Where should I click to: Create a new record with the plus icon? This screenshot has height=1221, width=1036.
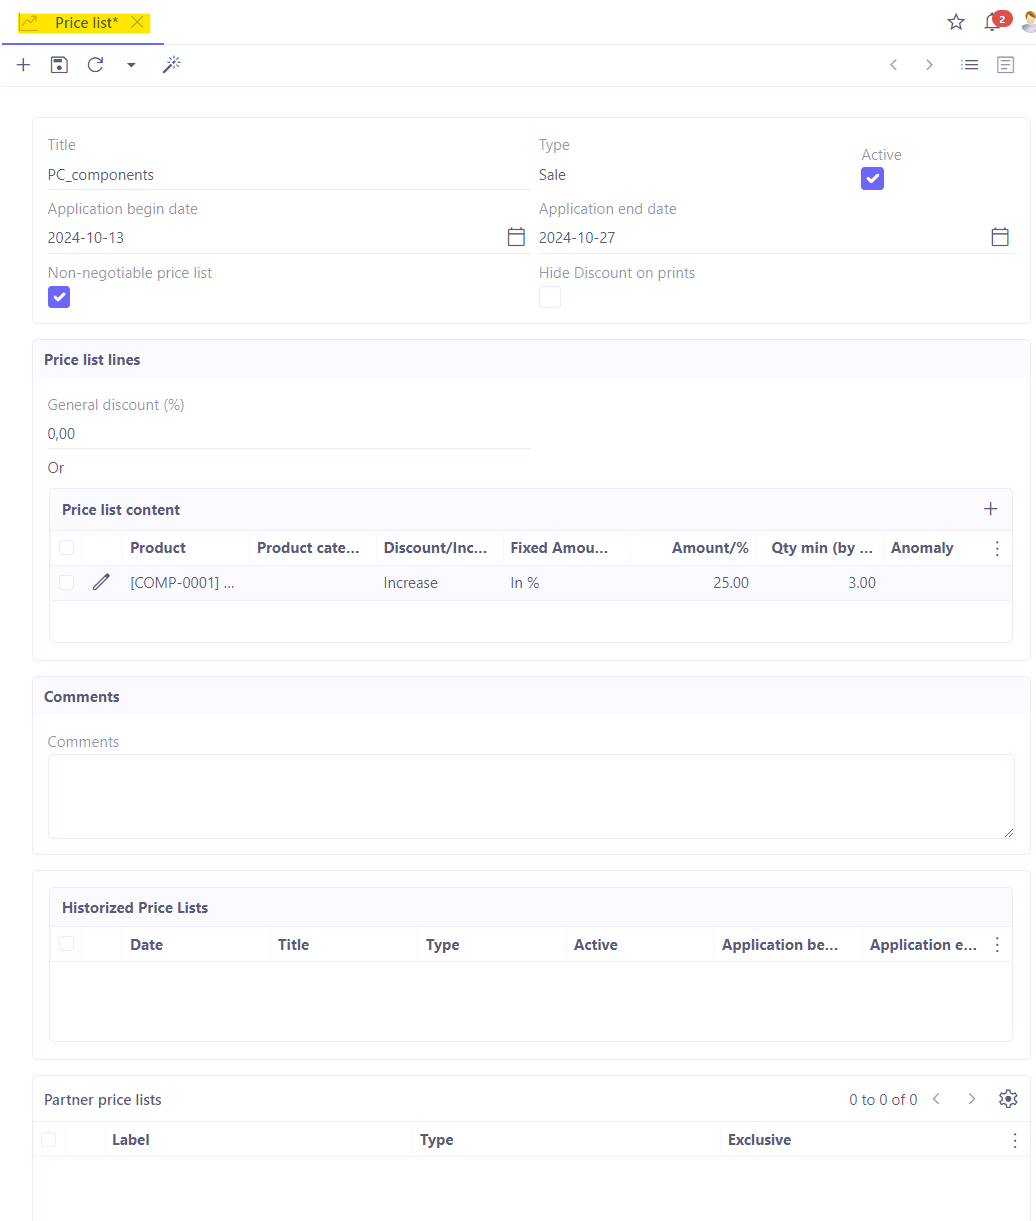coord(22,64)
